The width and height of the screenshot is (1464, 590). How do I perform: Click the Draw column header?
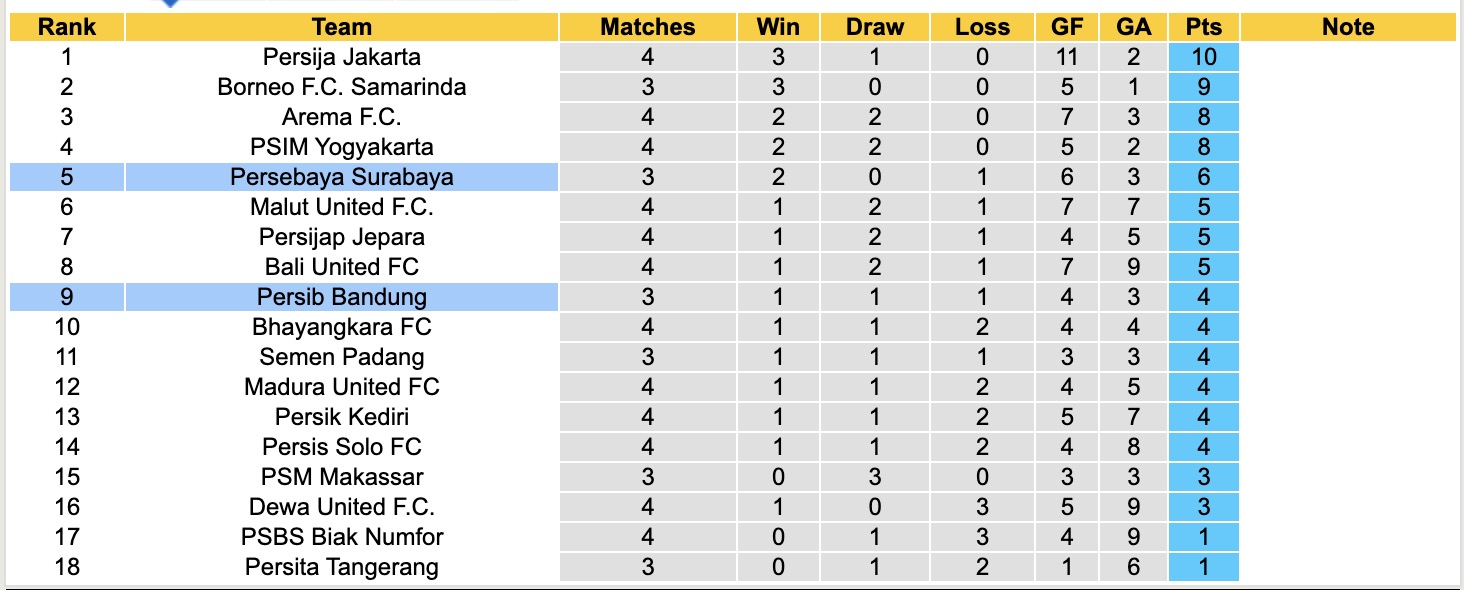(874, 27)
